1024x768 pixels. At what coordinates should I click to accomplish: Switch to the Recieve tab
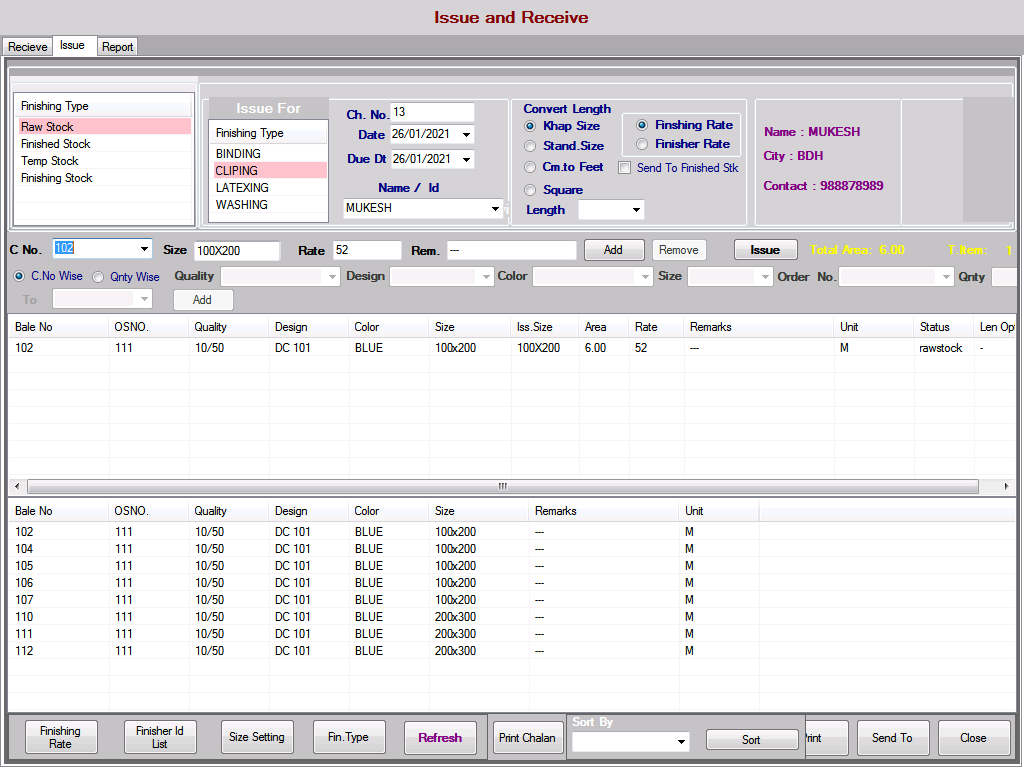27,47
